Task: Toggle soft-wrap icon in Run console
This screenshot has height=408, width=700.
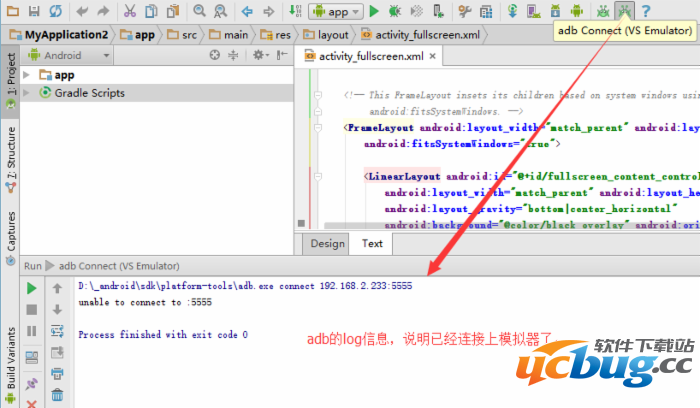Action: click(x=57, y=331)
